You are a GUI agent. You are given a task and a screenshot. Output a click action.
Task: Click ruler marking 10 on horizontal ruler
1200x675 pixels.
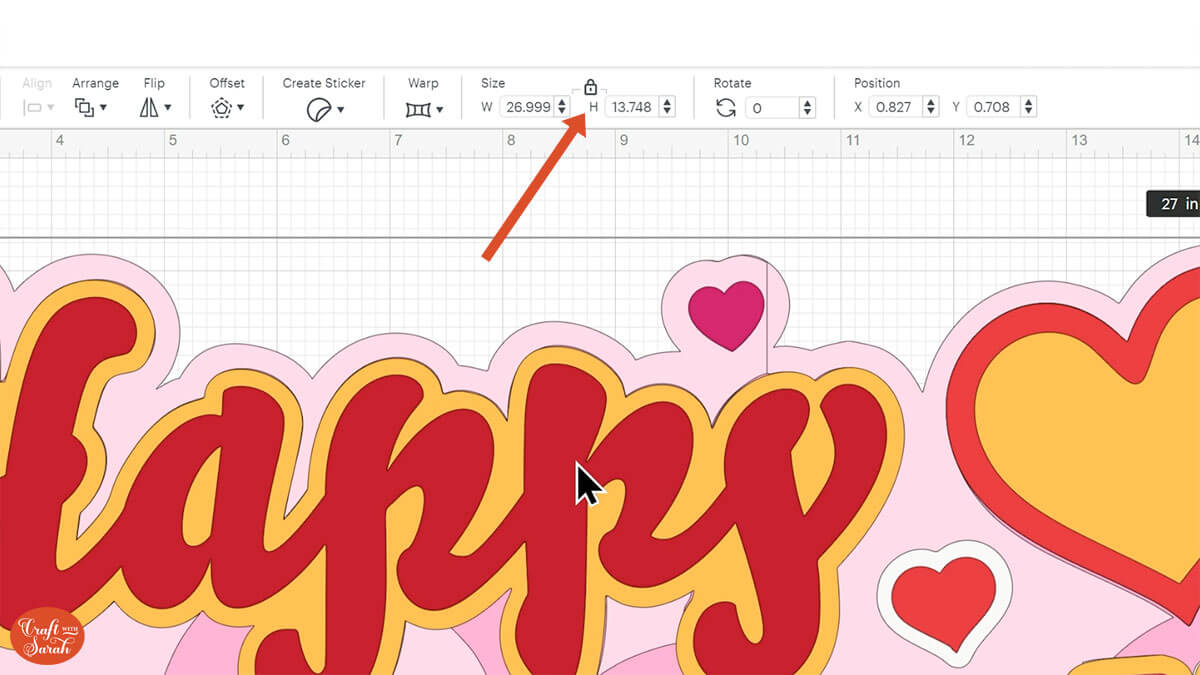coord(740,141)
